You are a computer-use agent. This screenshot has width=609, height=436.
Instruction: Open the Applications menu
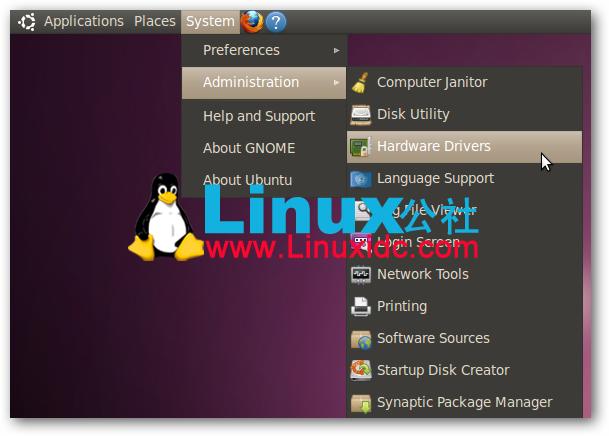point(84,21)
